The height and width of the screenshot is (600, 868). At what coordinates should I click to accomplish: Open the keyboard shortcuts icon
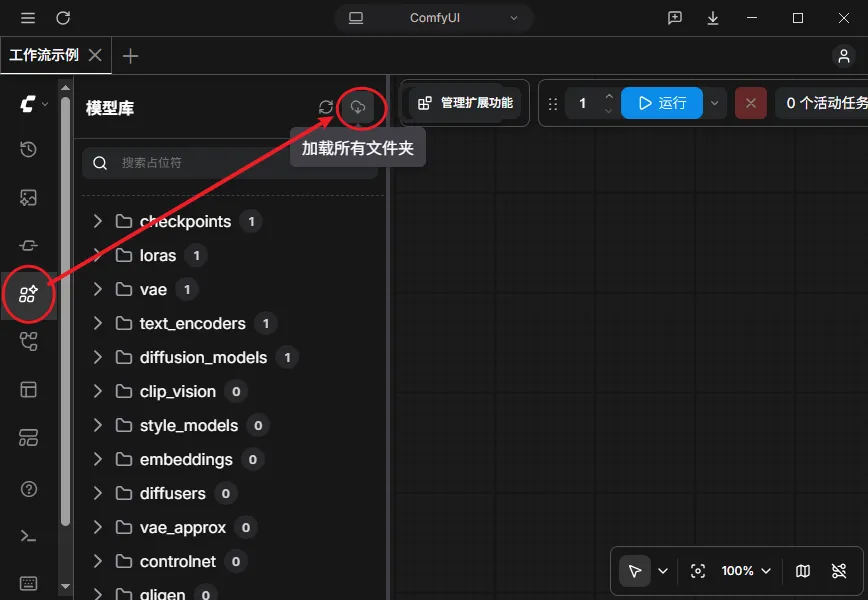tap(28, 583)
